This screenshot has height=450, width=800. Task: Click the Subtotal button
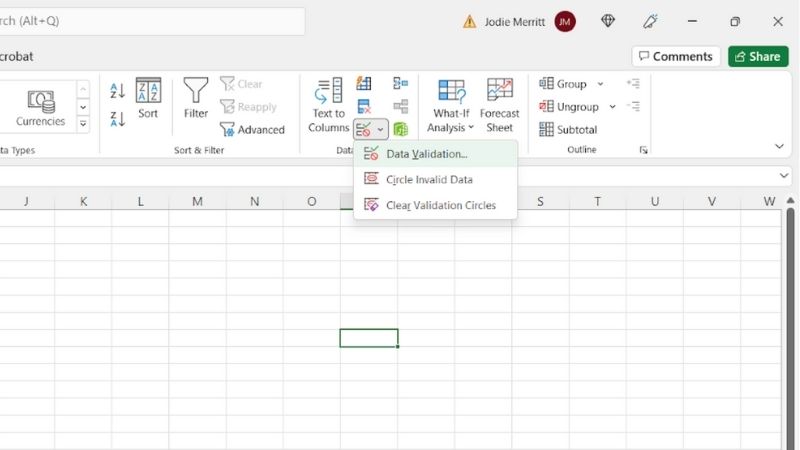(568, 129)
